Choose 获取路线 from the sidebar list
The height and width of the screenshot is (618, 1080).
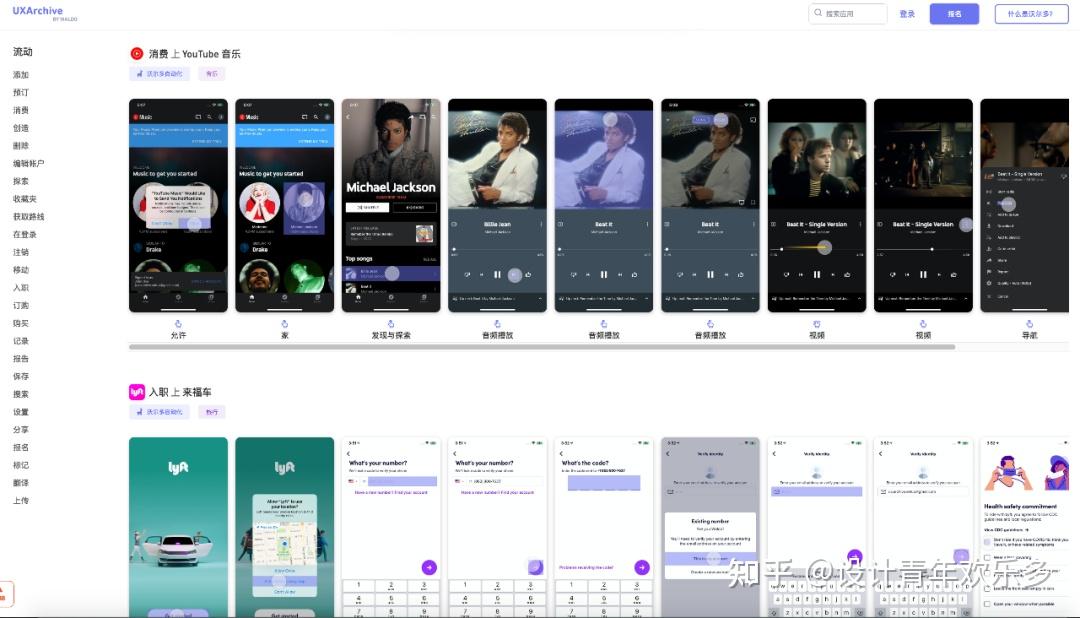(28, 216)
